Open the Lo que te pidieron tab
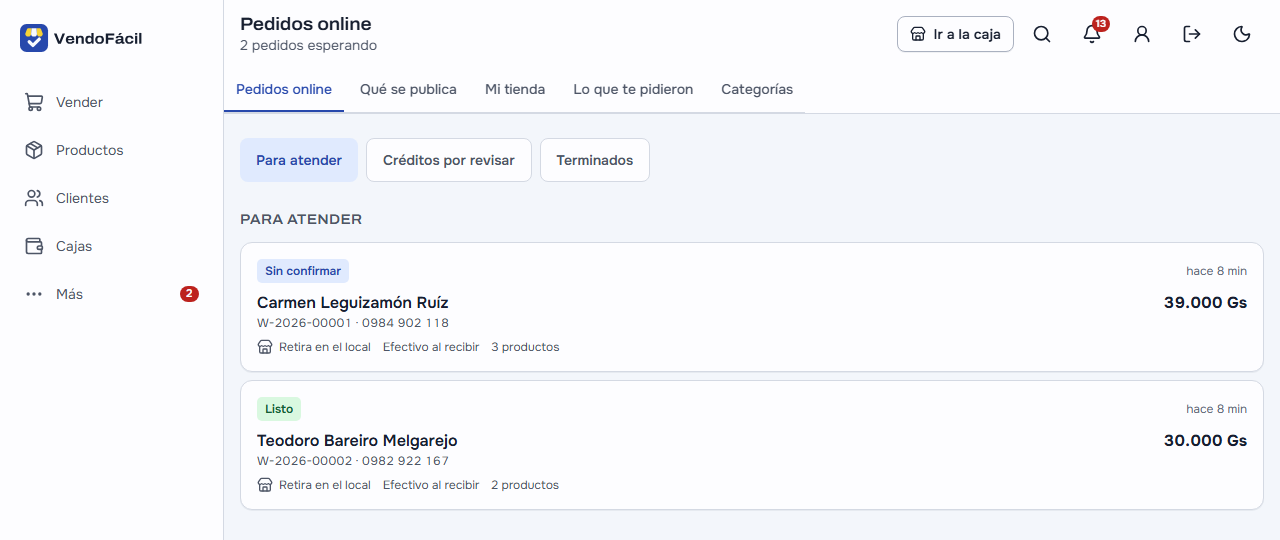The image size is (1280, 540). click(633, 89)
